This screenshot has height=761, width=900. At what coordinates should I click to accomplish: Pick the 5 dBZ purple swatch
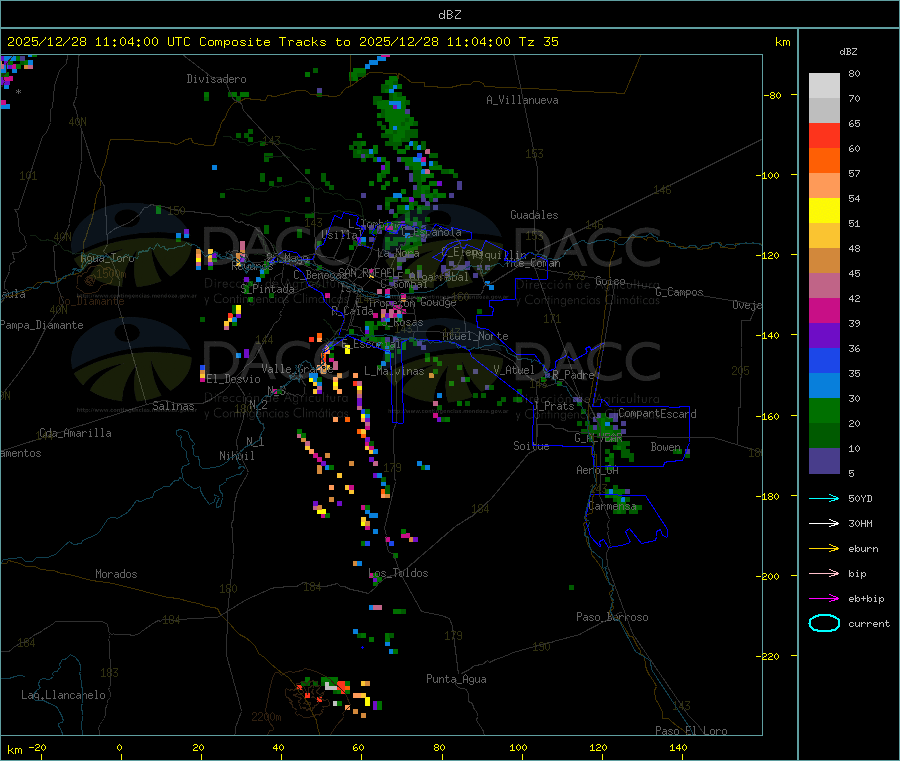pyautogui.click(x=824, y=461)
